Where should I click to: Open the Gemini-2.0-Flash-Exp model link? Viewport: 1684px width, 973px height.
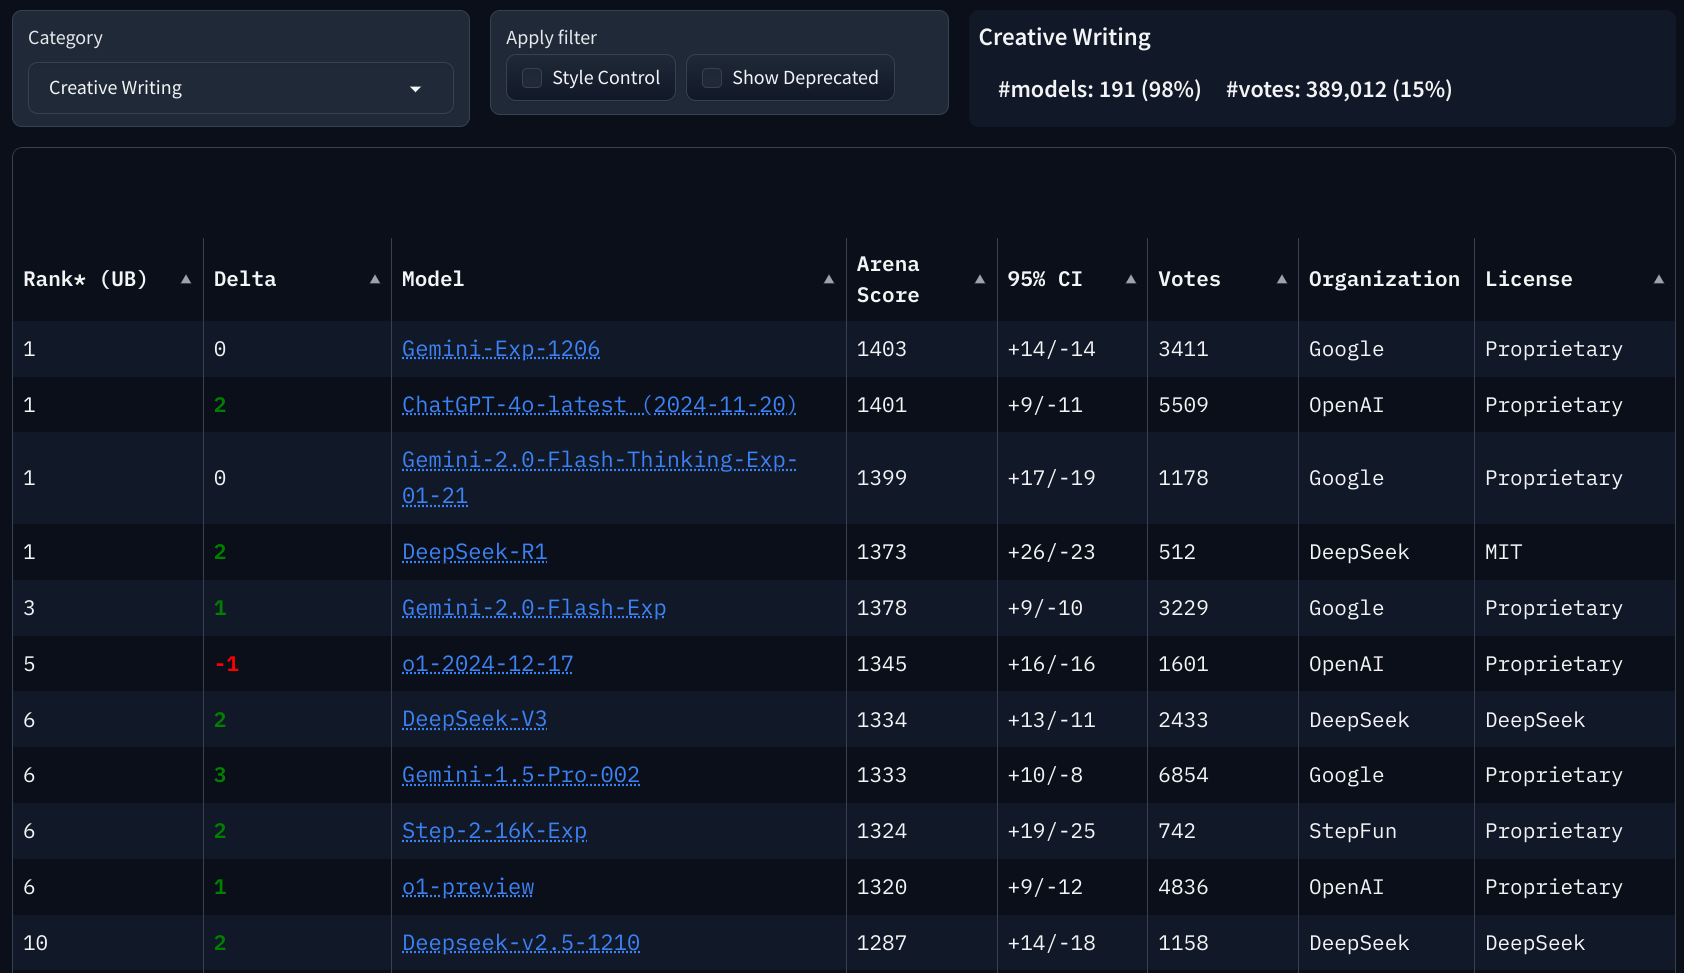534,608
